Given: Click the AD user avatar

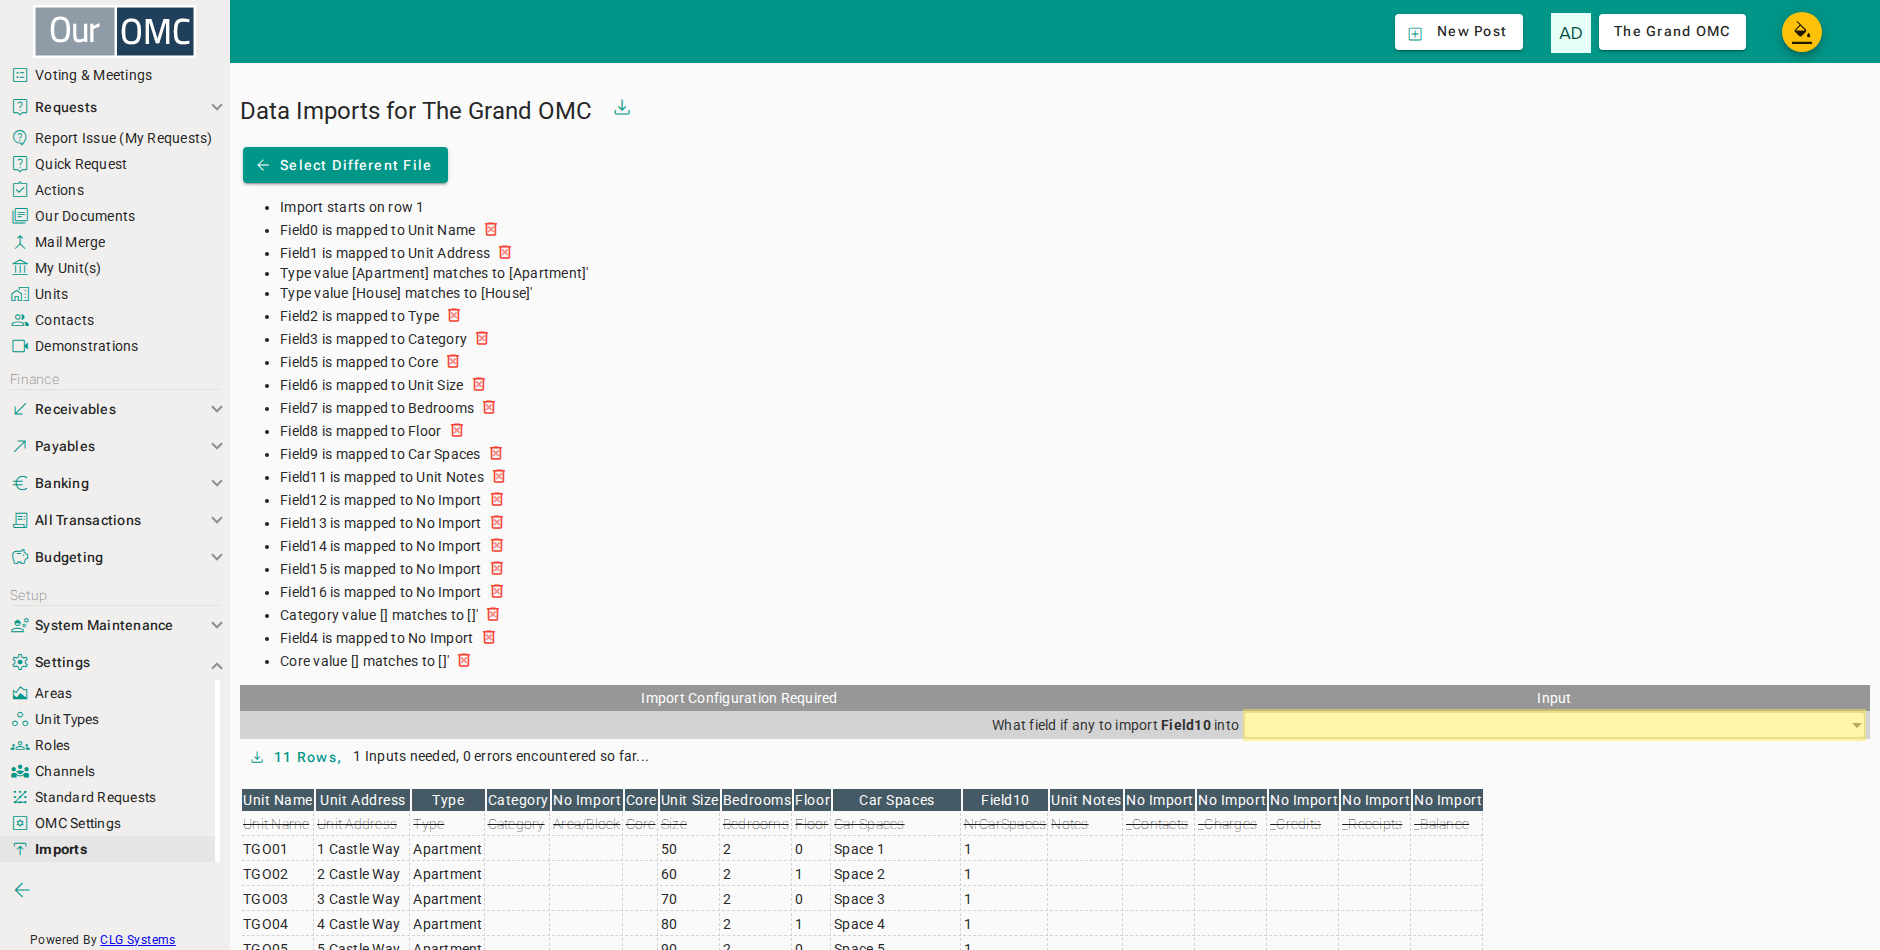Looking at the screenshot, I should [1571, 33].
